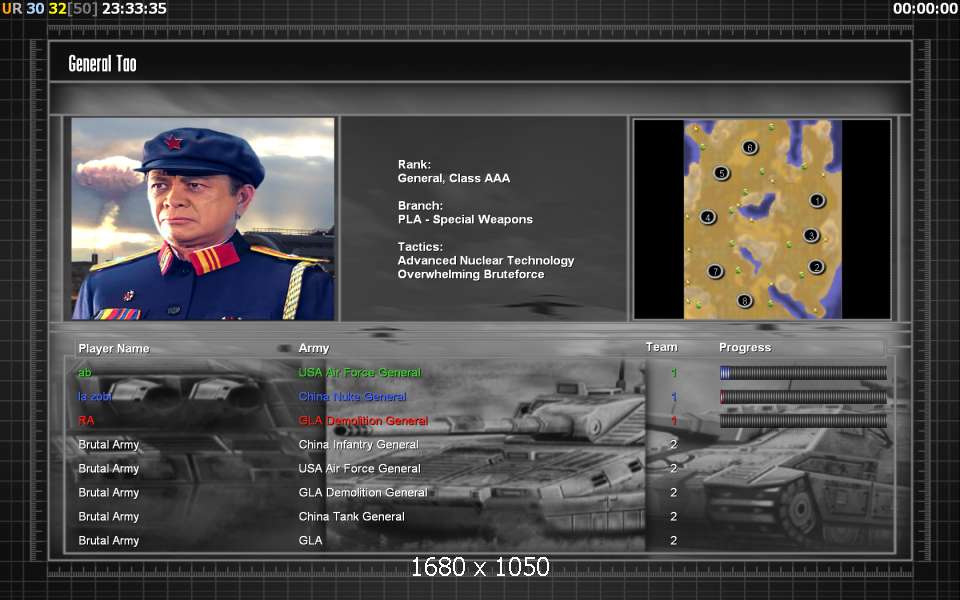Click start position 5 marker on minimap
This screenshot has width=960, height=600.
721,173
